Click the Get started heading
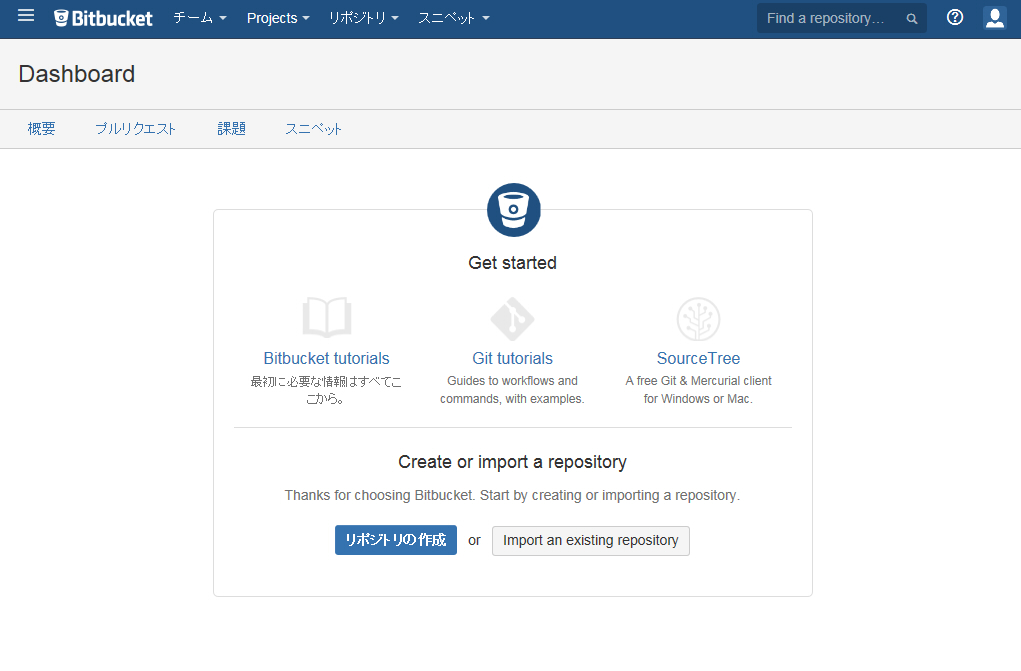This screenshot has height=671, width=1021. [512, 263]
